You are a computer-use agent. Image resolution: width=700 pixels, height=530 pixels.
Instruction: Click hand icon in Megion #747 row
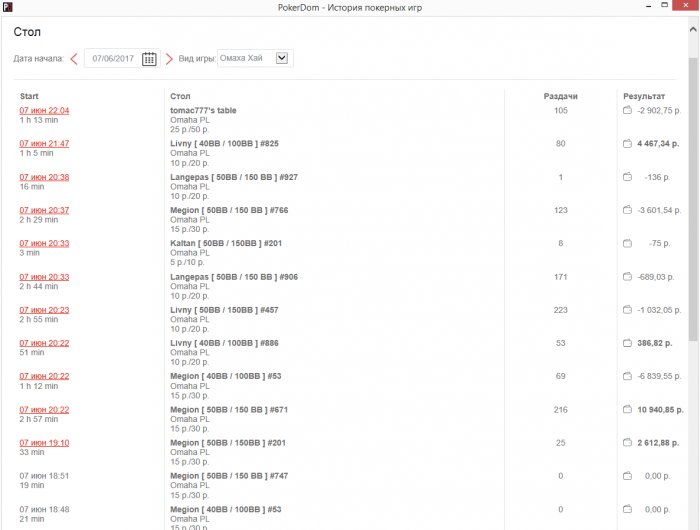627,476
